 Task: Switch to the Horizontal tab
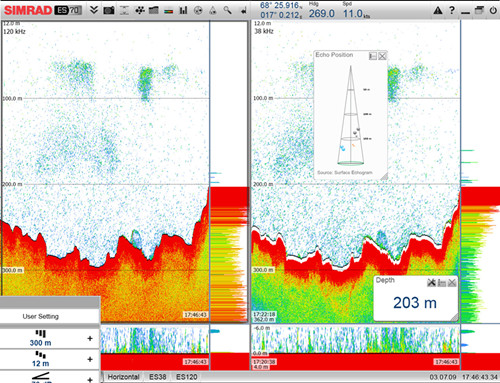tap(123, 377)
